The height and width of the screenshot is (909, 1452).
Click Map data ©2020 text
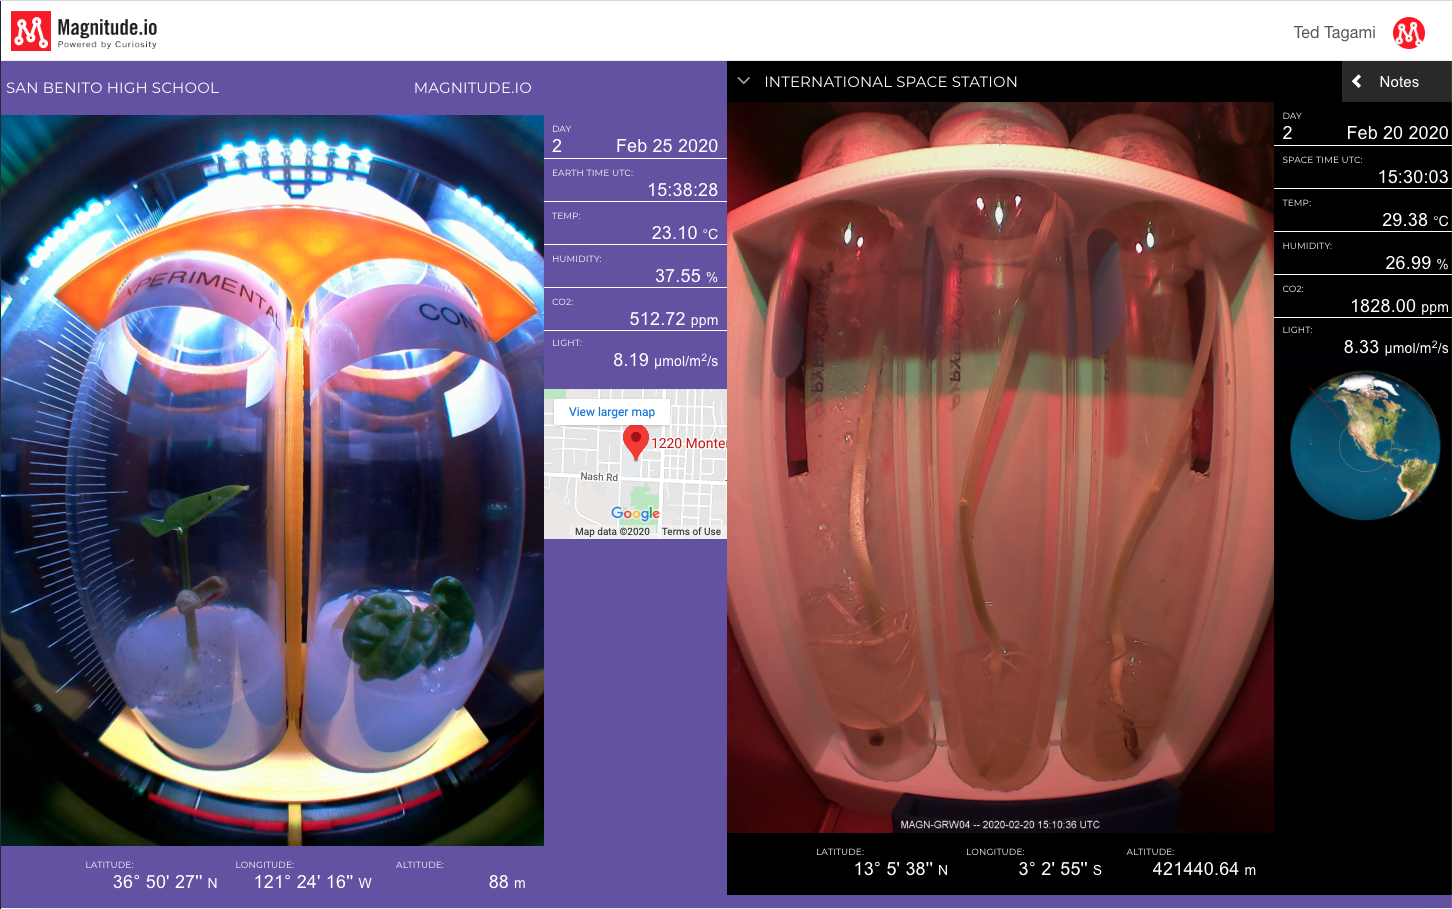[612, 532]
